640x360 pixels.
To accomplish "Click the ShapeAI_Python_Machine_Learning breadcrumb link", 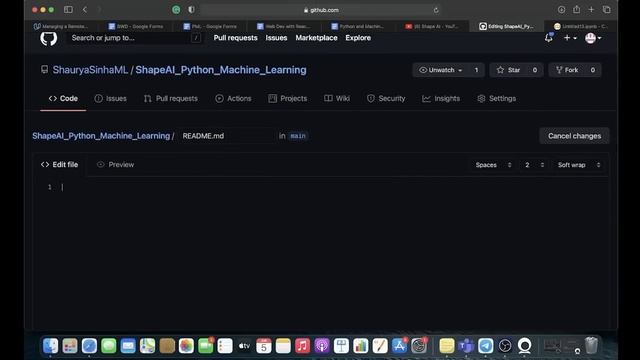I will (101, 136).
